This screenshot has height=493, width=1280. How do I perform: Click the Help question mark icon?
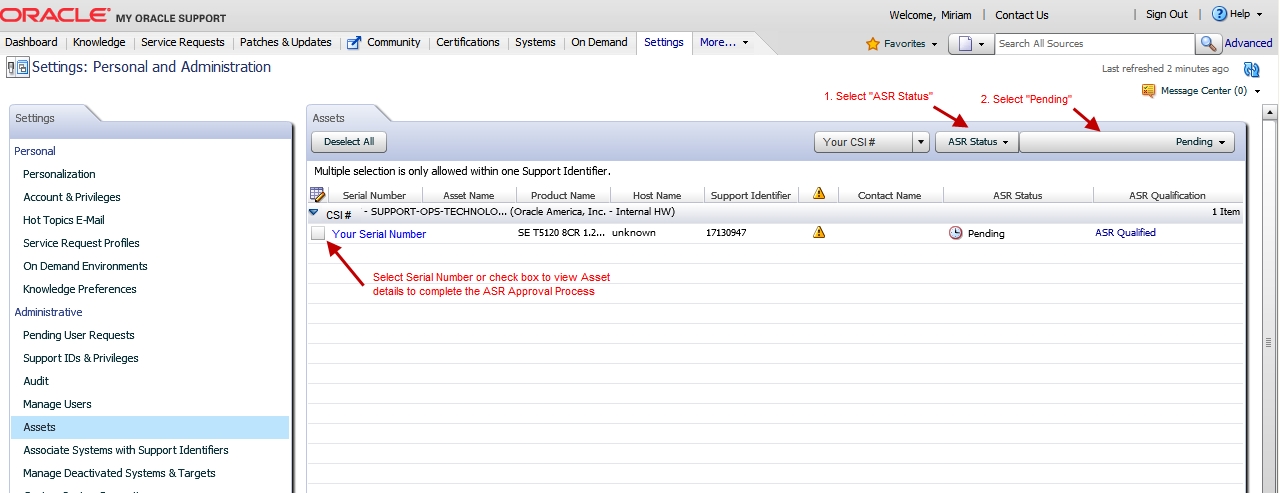coord(1219,14)
